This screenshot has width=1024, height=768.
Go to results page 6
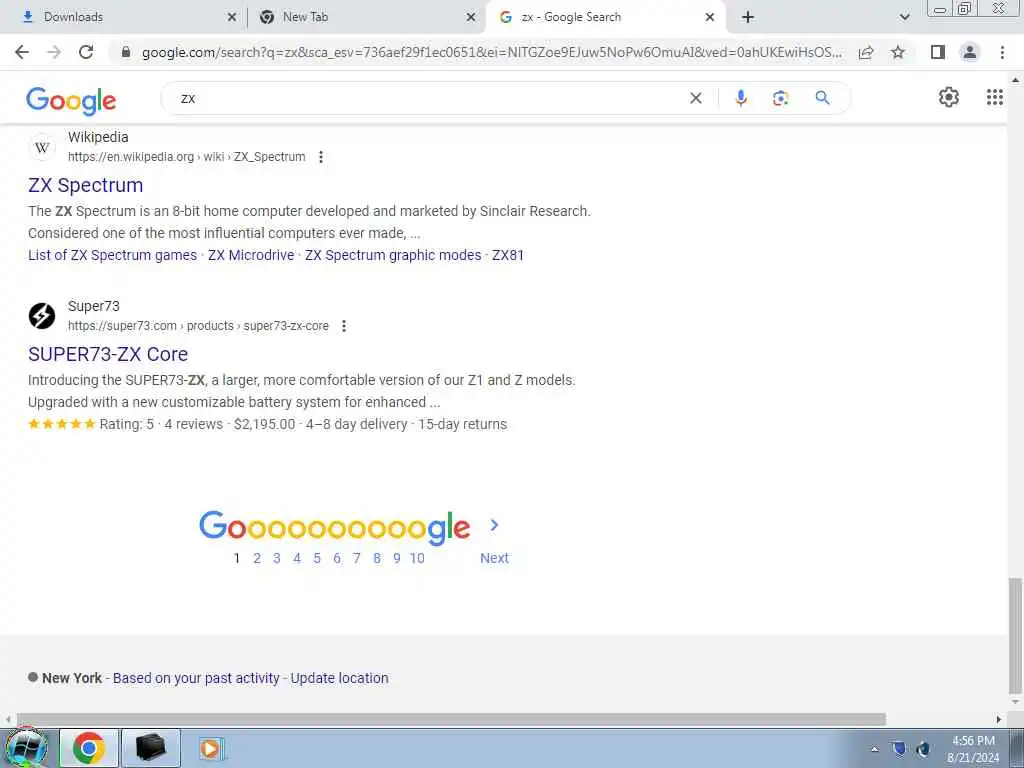337,558
